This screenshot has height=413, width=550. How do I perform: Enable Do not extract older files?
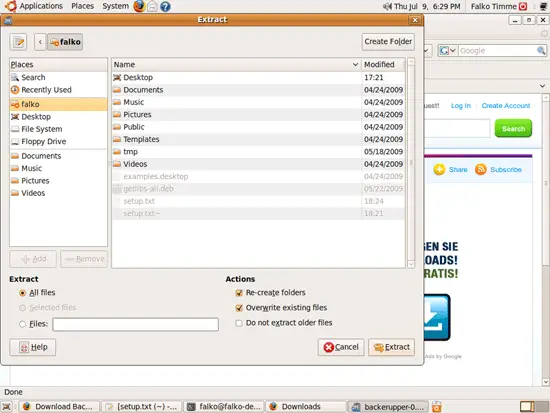coord(284,323)
